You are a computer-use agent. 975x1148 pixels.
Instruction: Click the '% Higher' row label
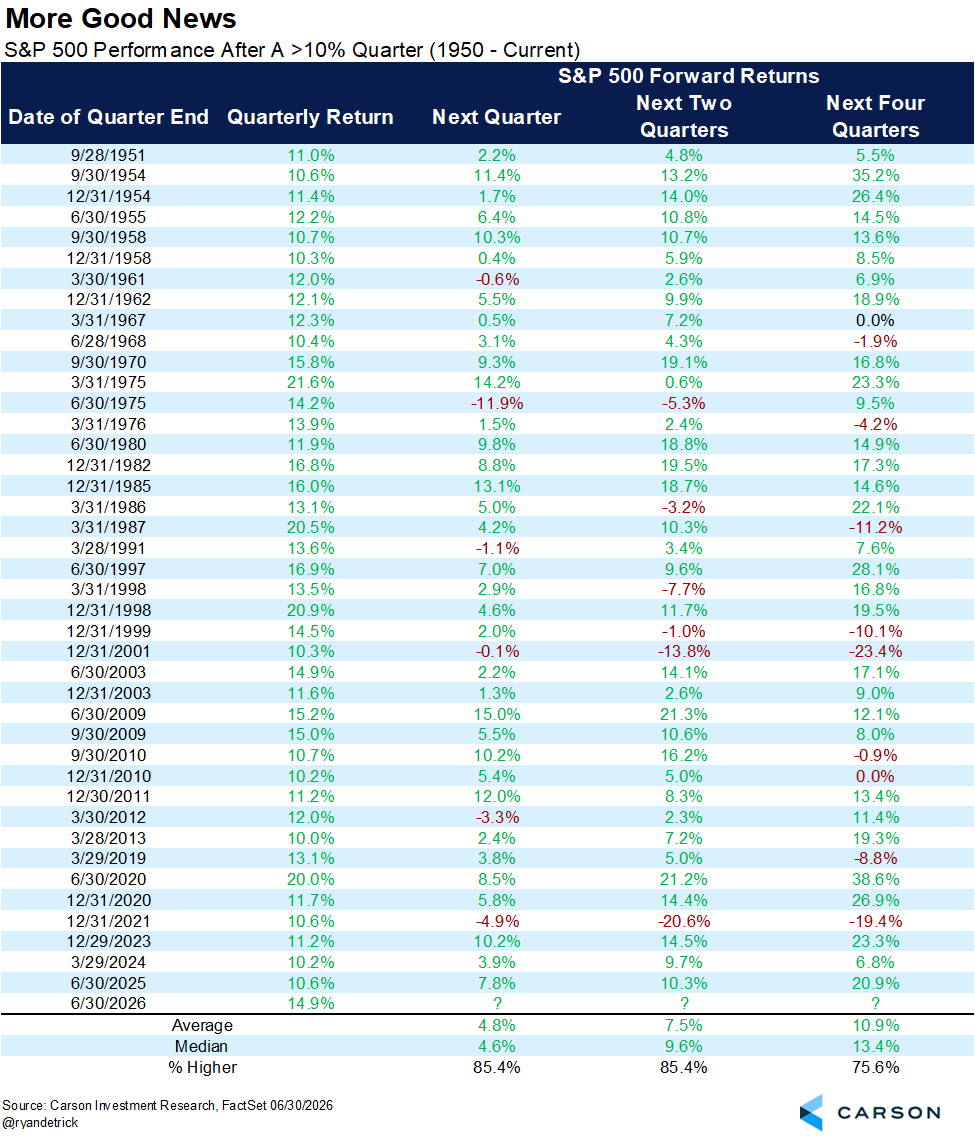(x=202, y=1067)
